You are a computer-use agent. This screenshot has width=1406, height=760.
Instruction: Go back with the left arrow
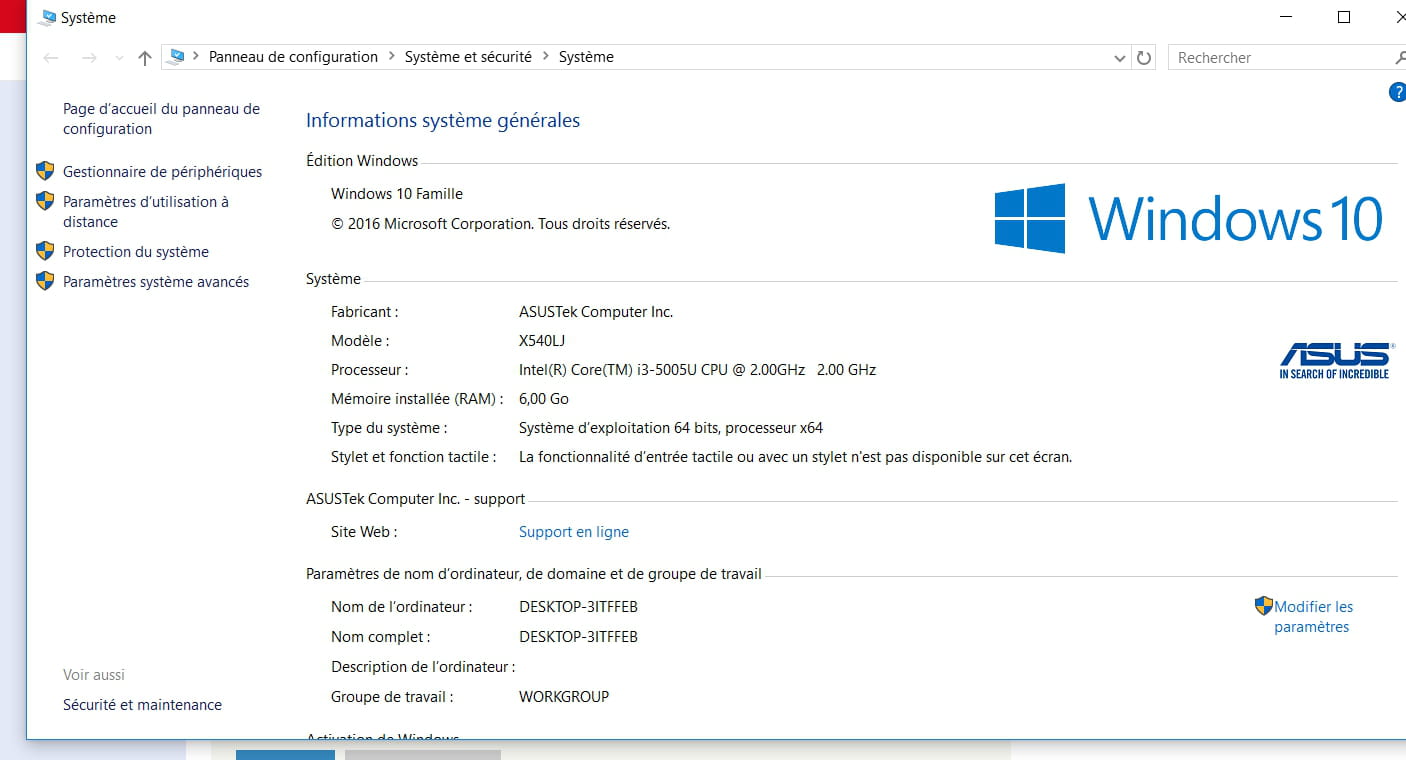(x=51, y=58)
